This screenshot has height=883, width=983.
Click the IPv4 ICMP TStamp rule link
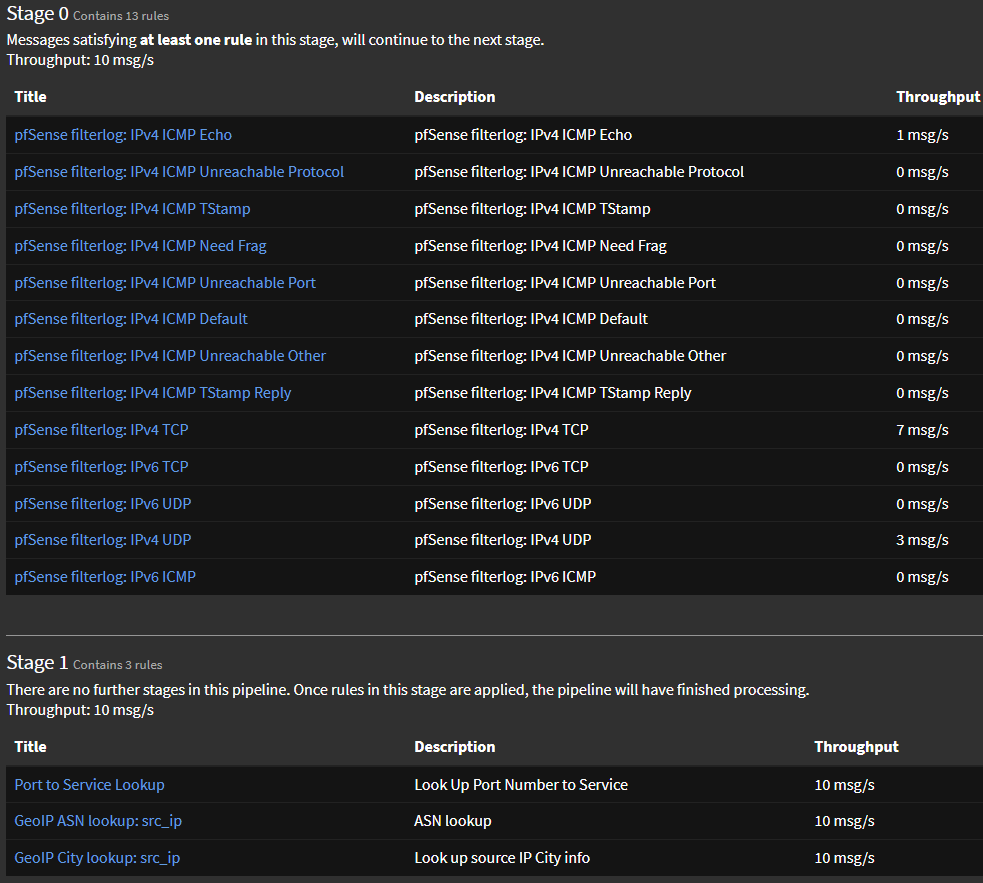(x=132, y=209)
